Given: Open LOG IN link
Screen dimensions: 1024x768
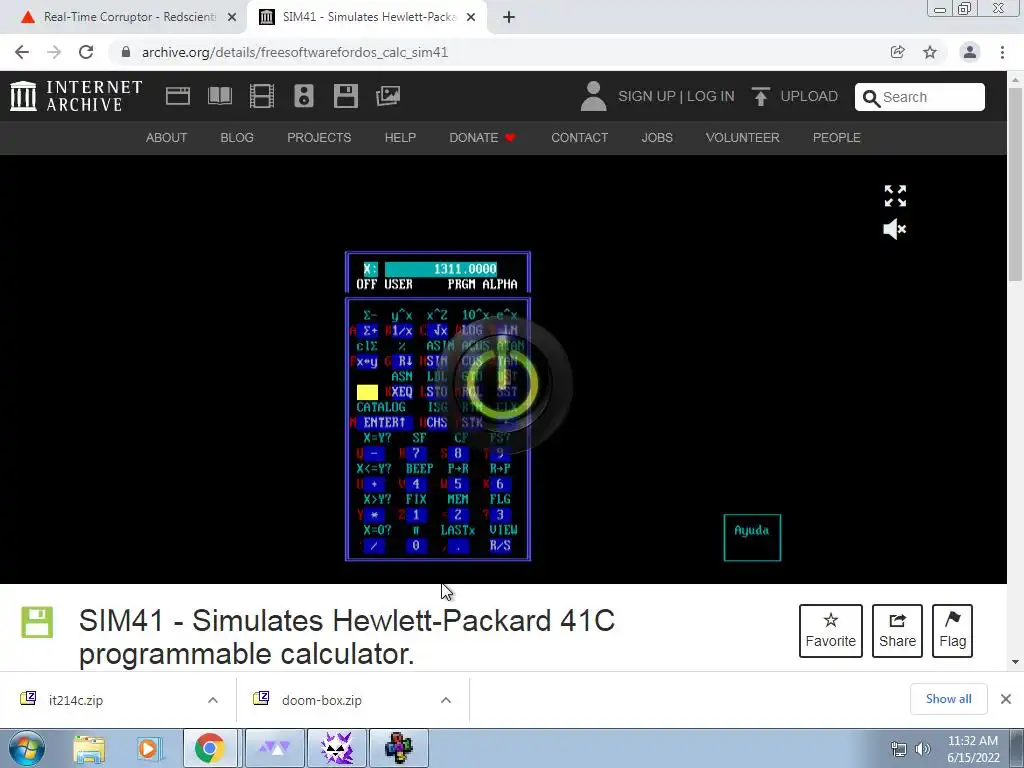Looking at the screenshot, I should (x=711, y=96).
